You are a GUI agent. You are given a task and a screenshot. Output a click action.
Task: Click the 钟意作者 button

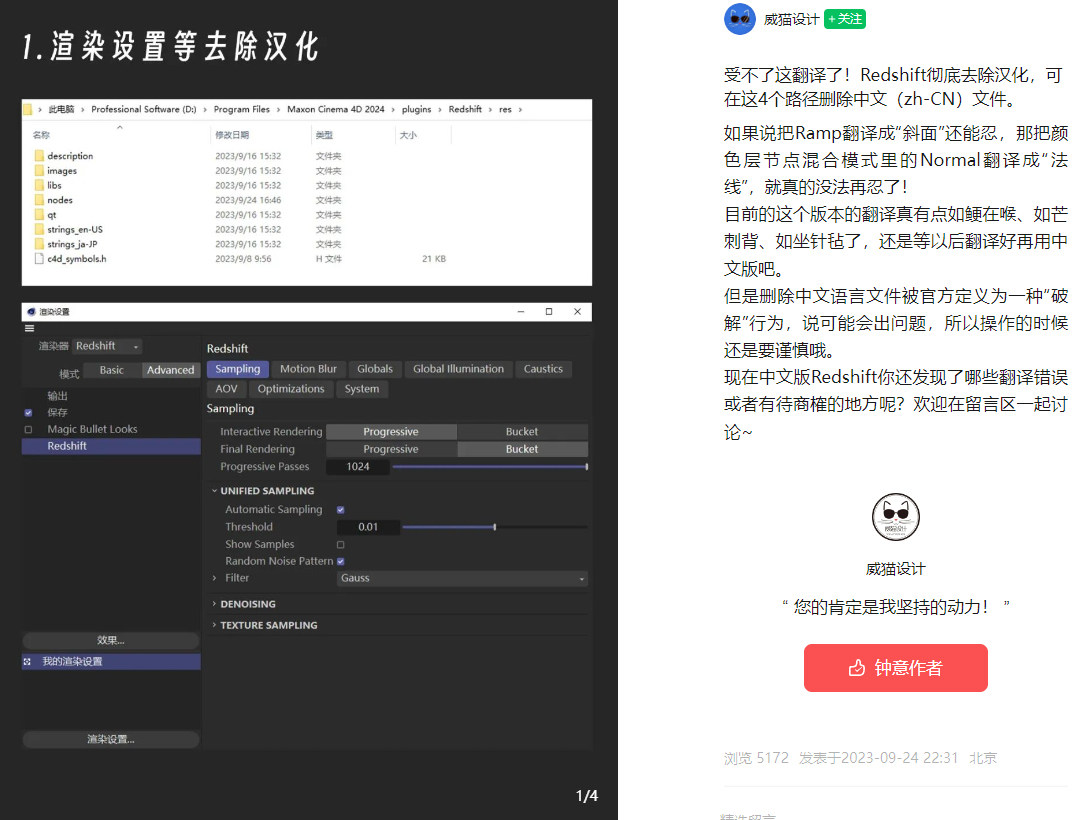(x=895, y=667)
